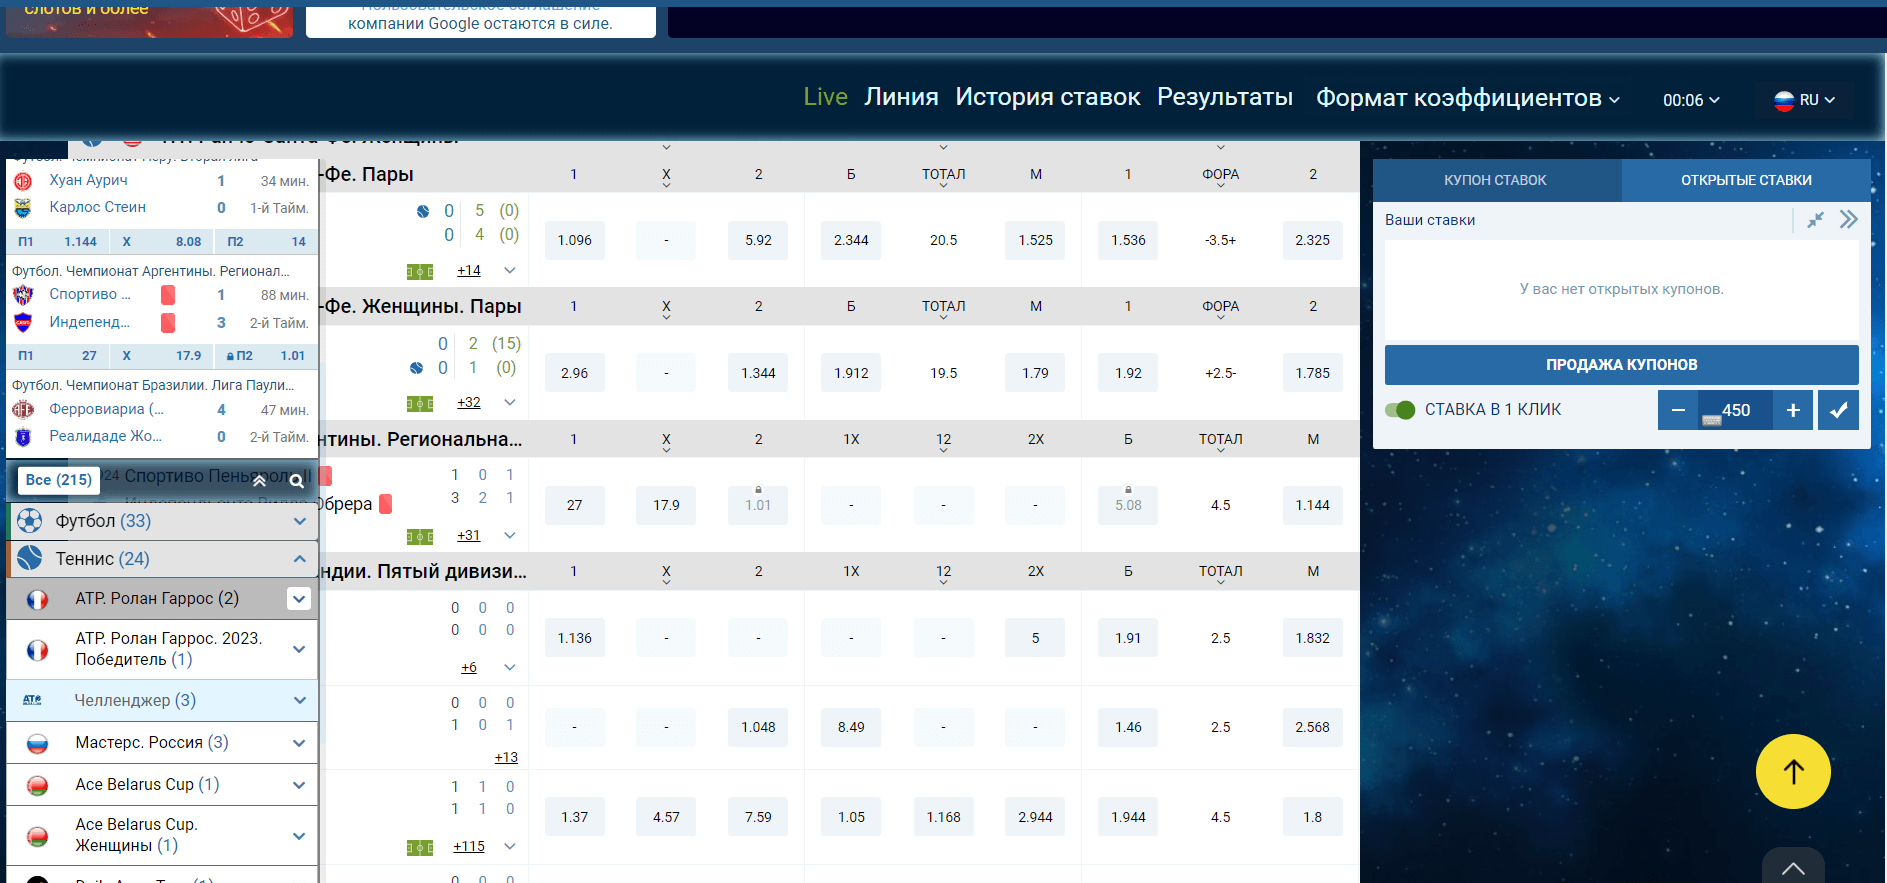The width and height of the screenshot is (1887, 883).
Task: Expand АТР. Ролан Гаррос (2) white chevron
Action: coord(299,598)
